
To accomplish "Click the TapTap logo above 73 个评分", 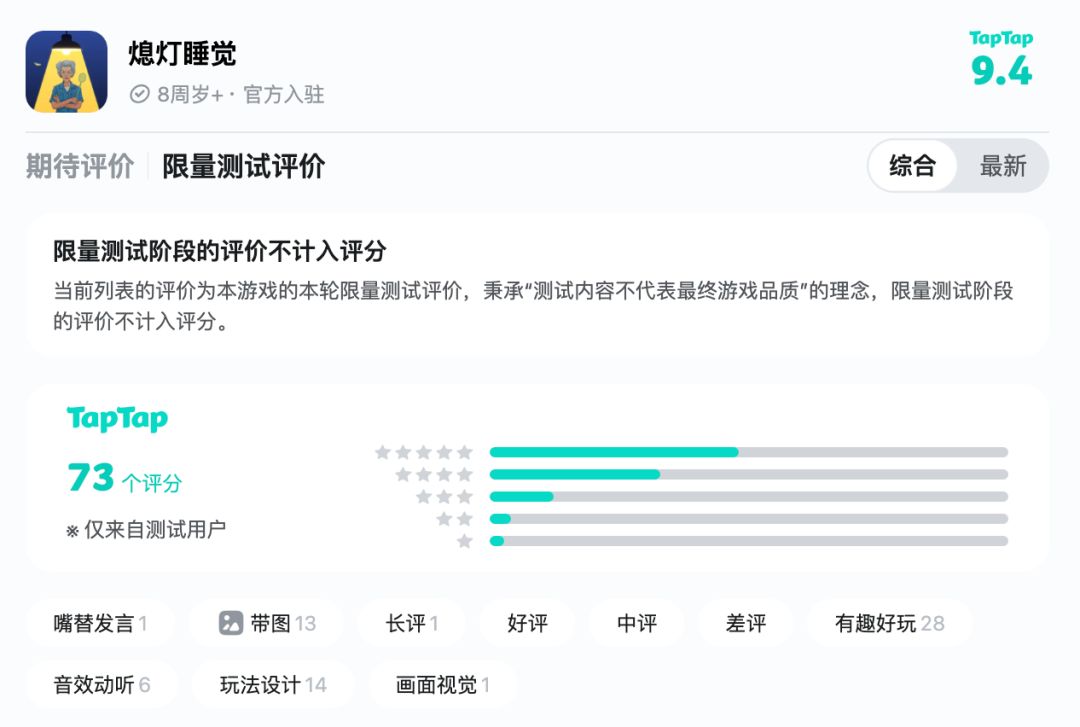I will click(x=117, y=419).
